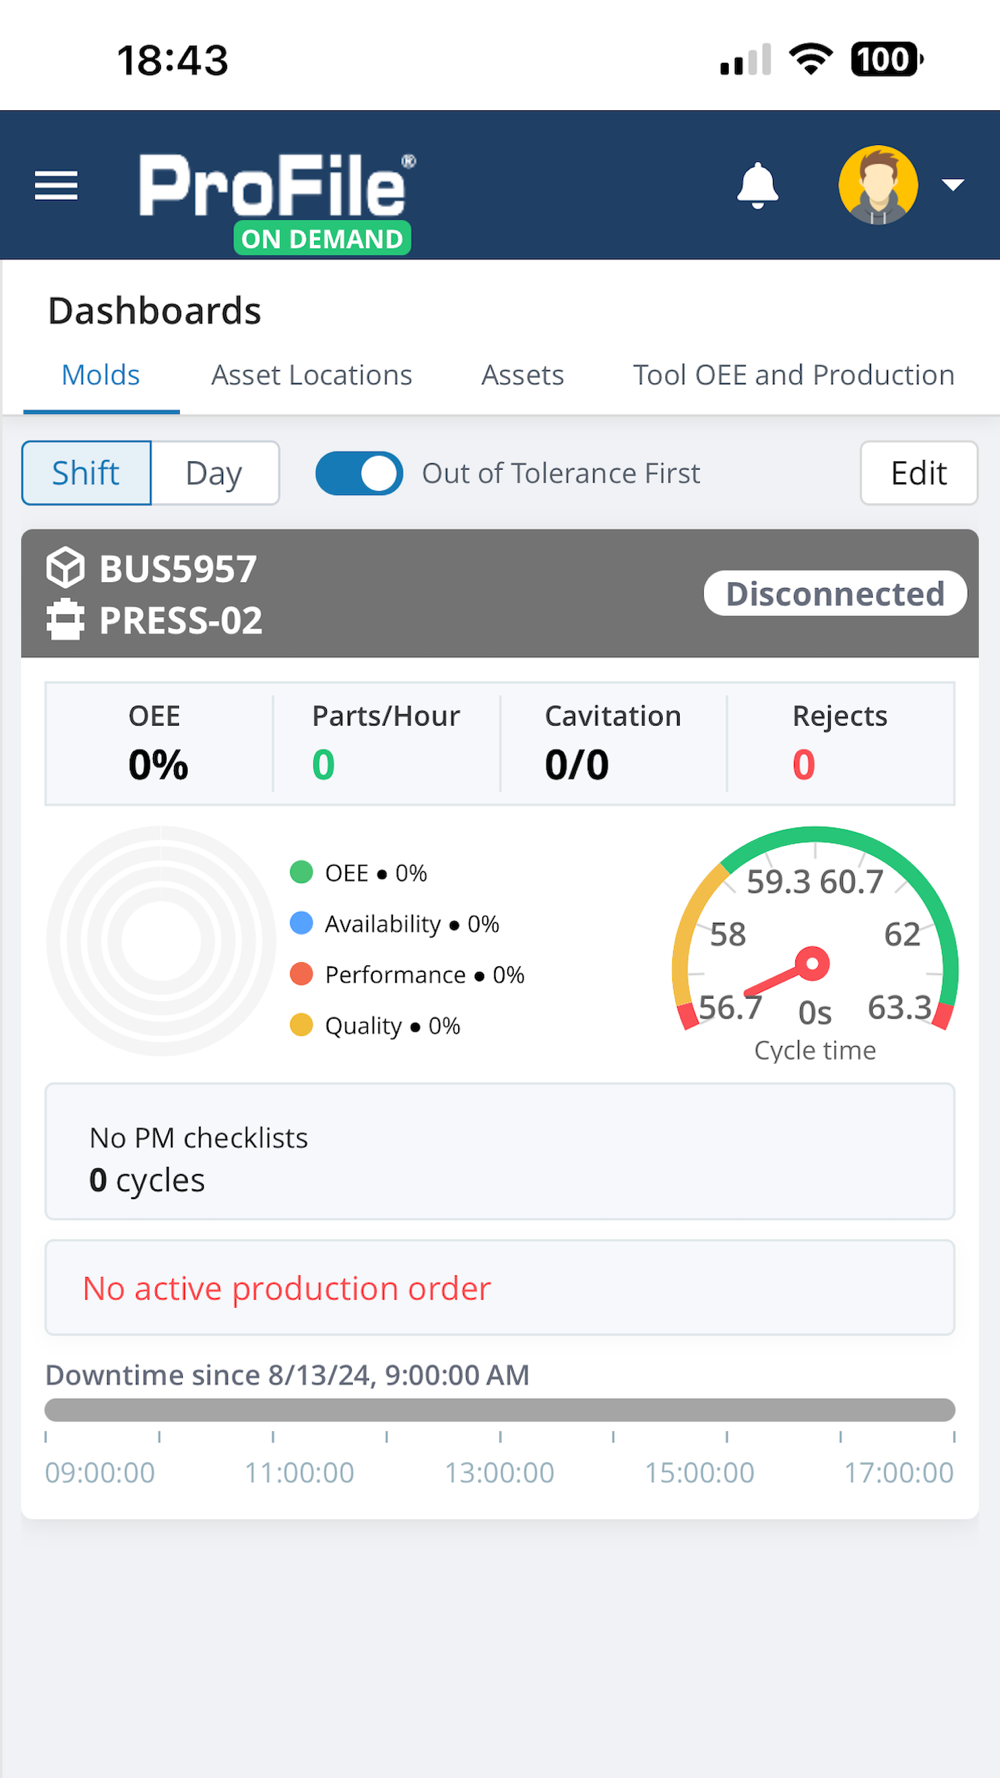Click the ProFile On Demand logo
Screen dimensions: 1000x1778
coord(276,201)
